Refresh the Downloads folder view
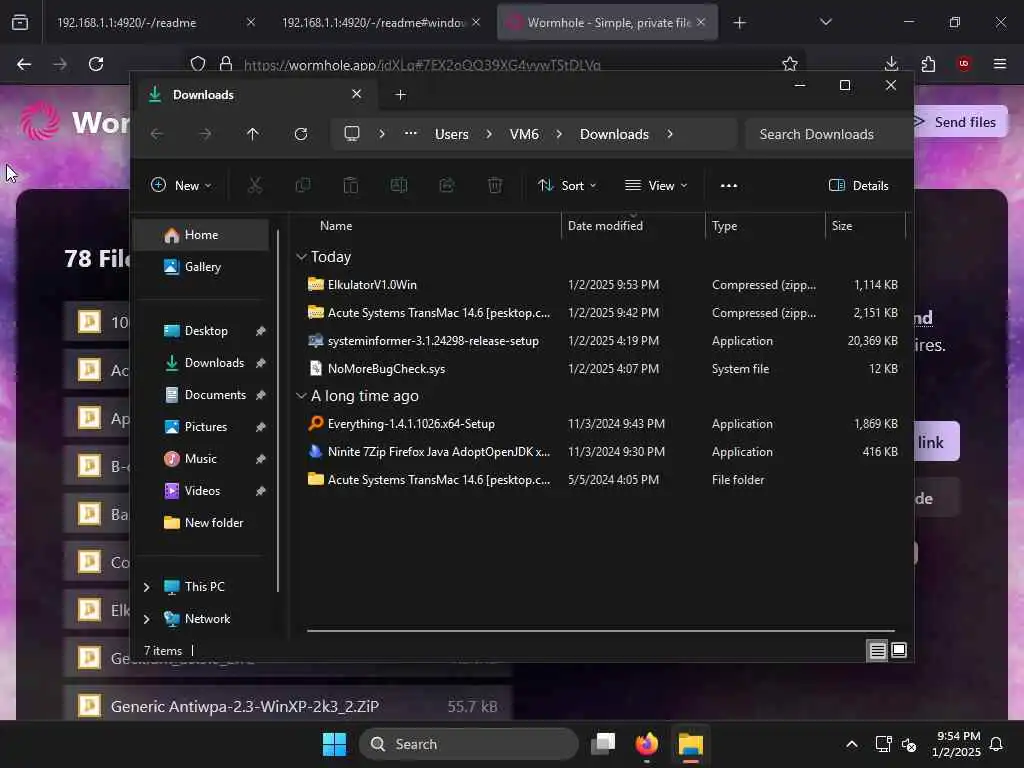This screenshot has width=1024, height=768. pyautogui.click(x=301, y=134)
